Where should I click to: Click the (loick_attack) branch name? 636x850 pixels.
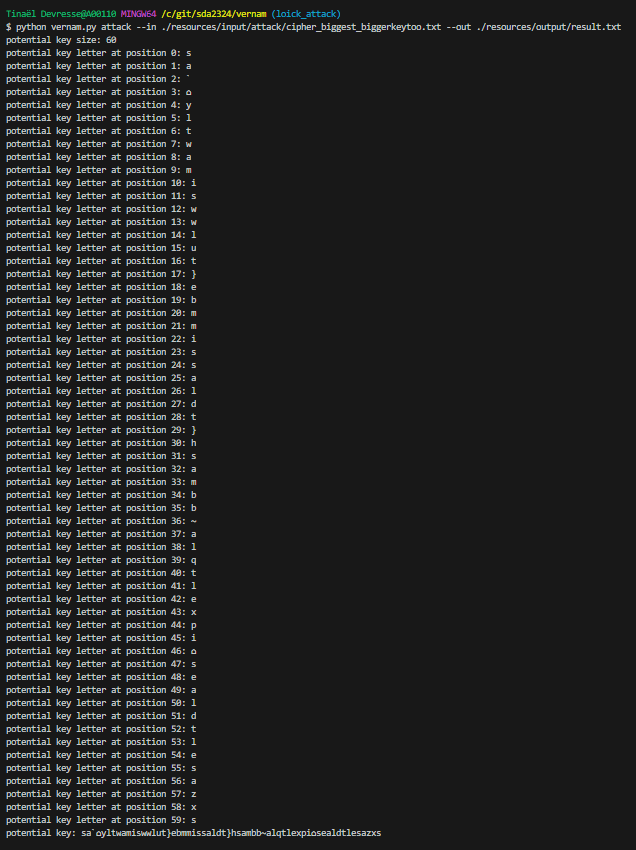(306, 14)
